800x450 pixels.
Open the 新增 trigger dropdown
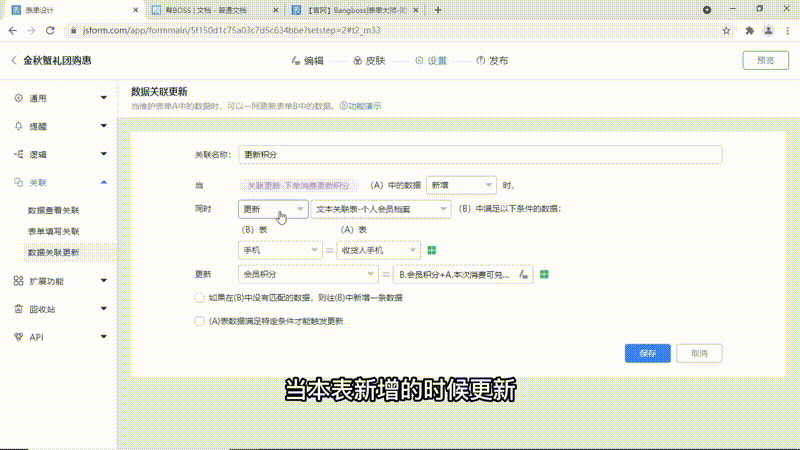click(461, 185)
